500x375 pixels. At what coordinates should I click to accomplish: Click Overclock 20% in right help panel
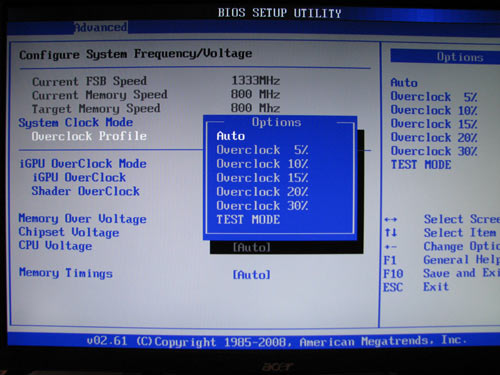tap(434, 137)
